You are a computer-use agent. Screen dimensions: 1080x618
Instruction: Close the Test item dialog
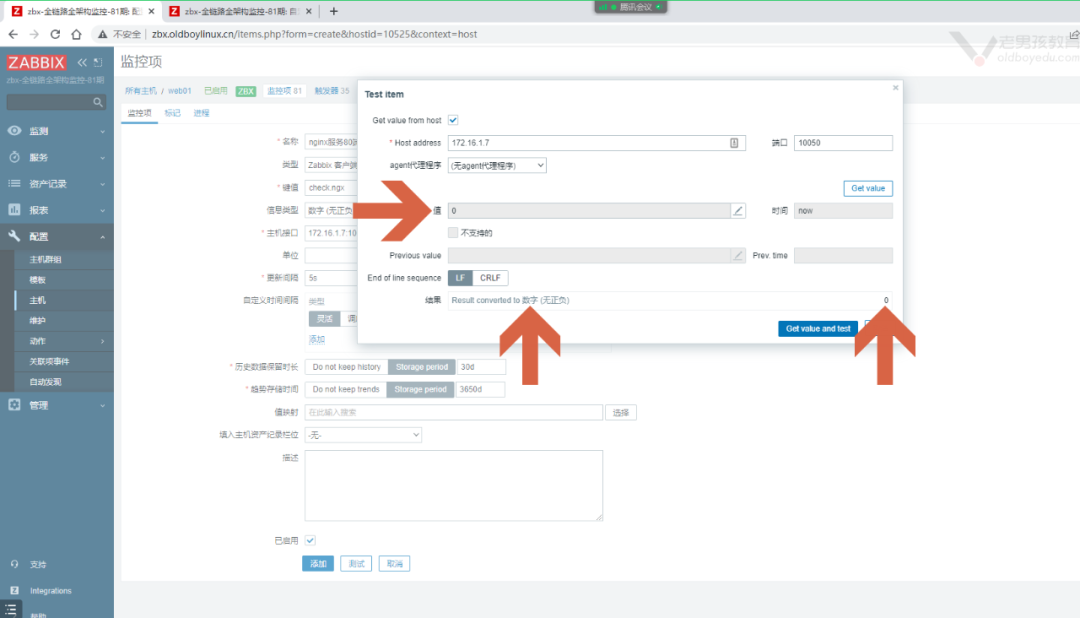pyautogui.click(x=895, y=87)
